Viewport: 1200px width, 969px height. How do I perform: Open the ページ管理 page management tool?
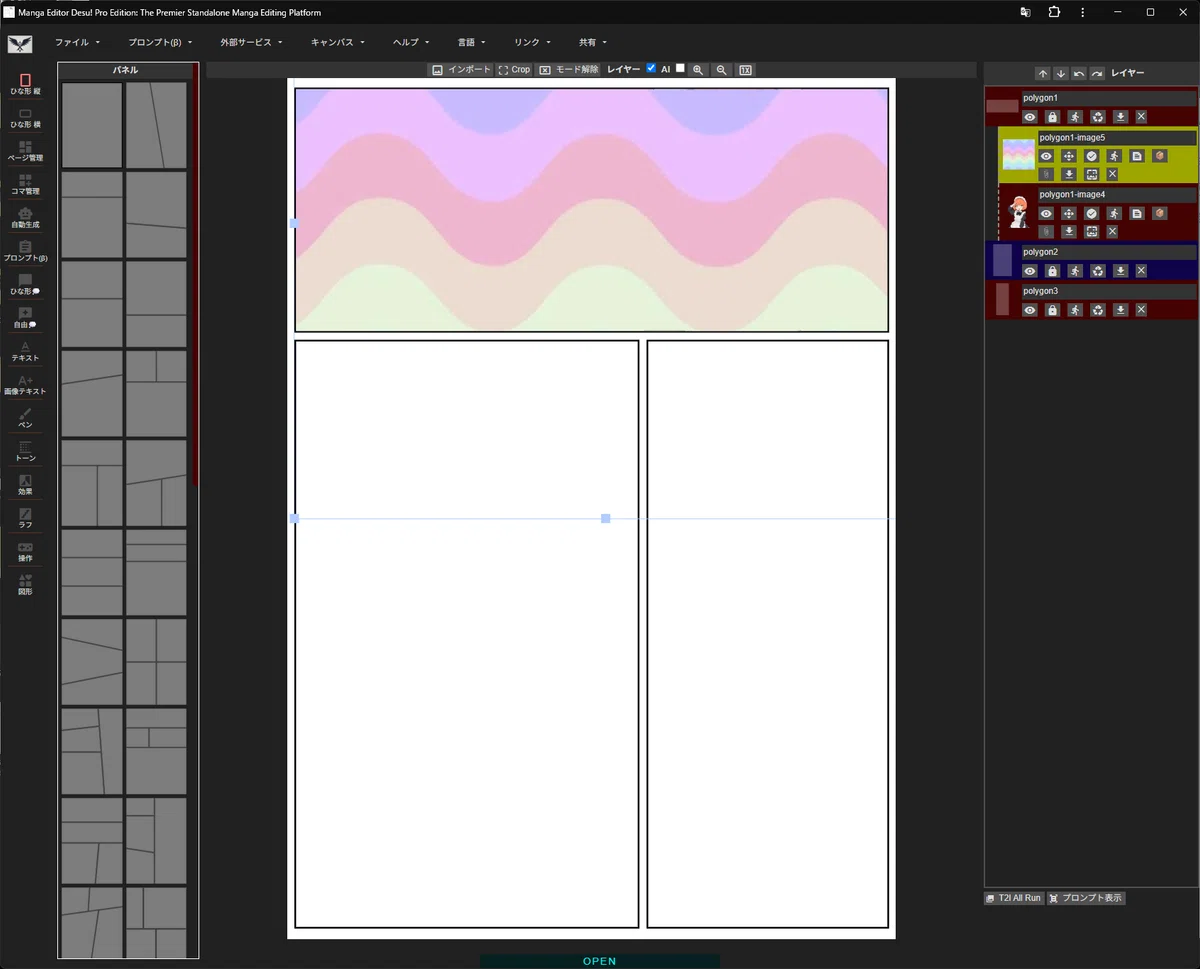[25, 151]
